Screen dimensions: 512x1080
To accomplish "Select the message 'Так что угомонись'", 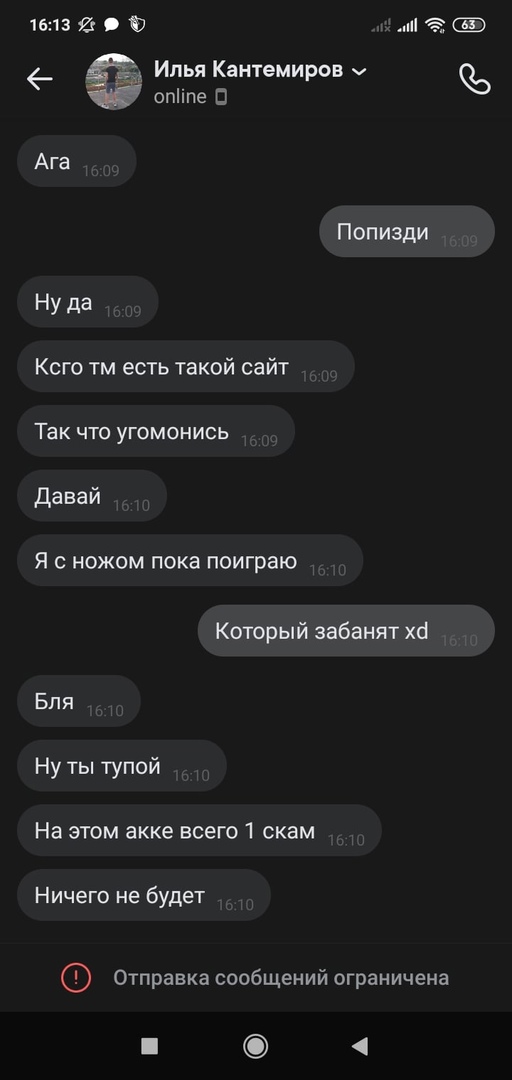I will pyautogui.click(x=156, y=431).
